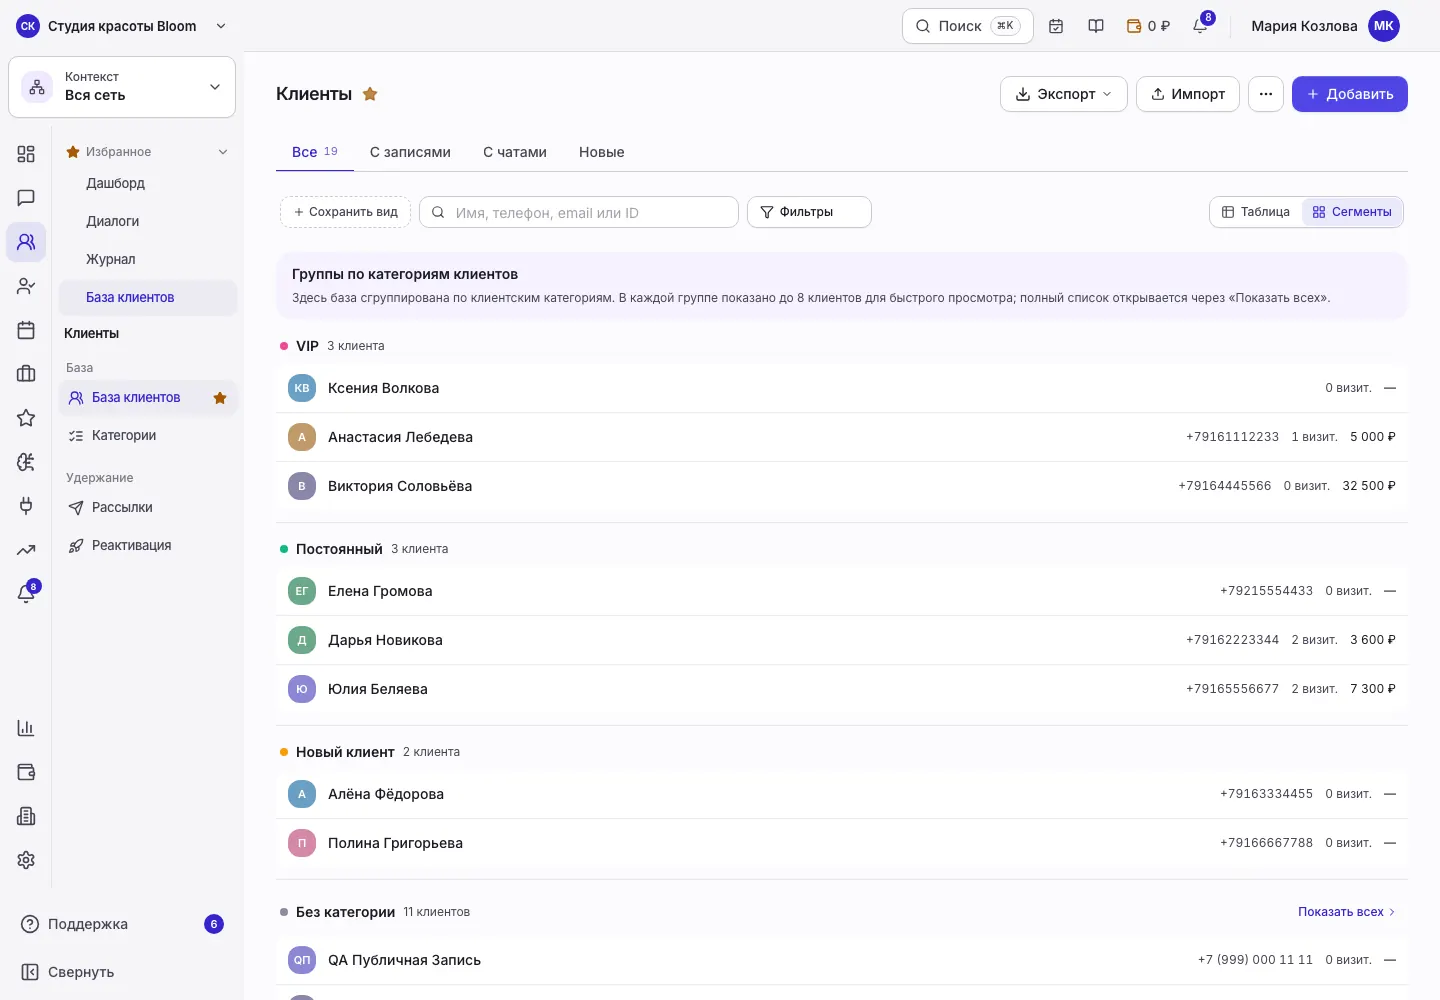The height and width of the screenshot is (1000, 1440).
Task: Open the wallet balance 0 ₽ icon
Action: pyautogui.click(x=1148, y=26)
